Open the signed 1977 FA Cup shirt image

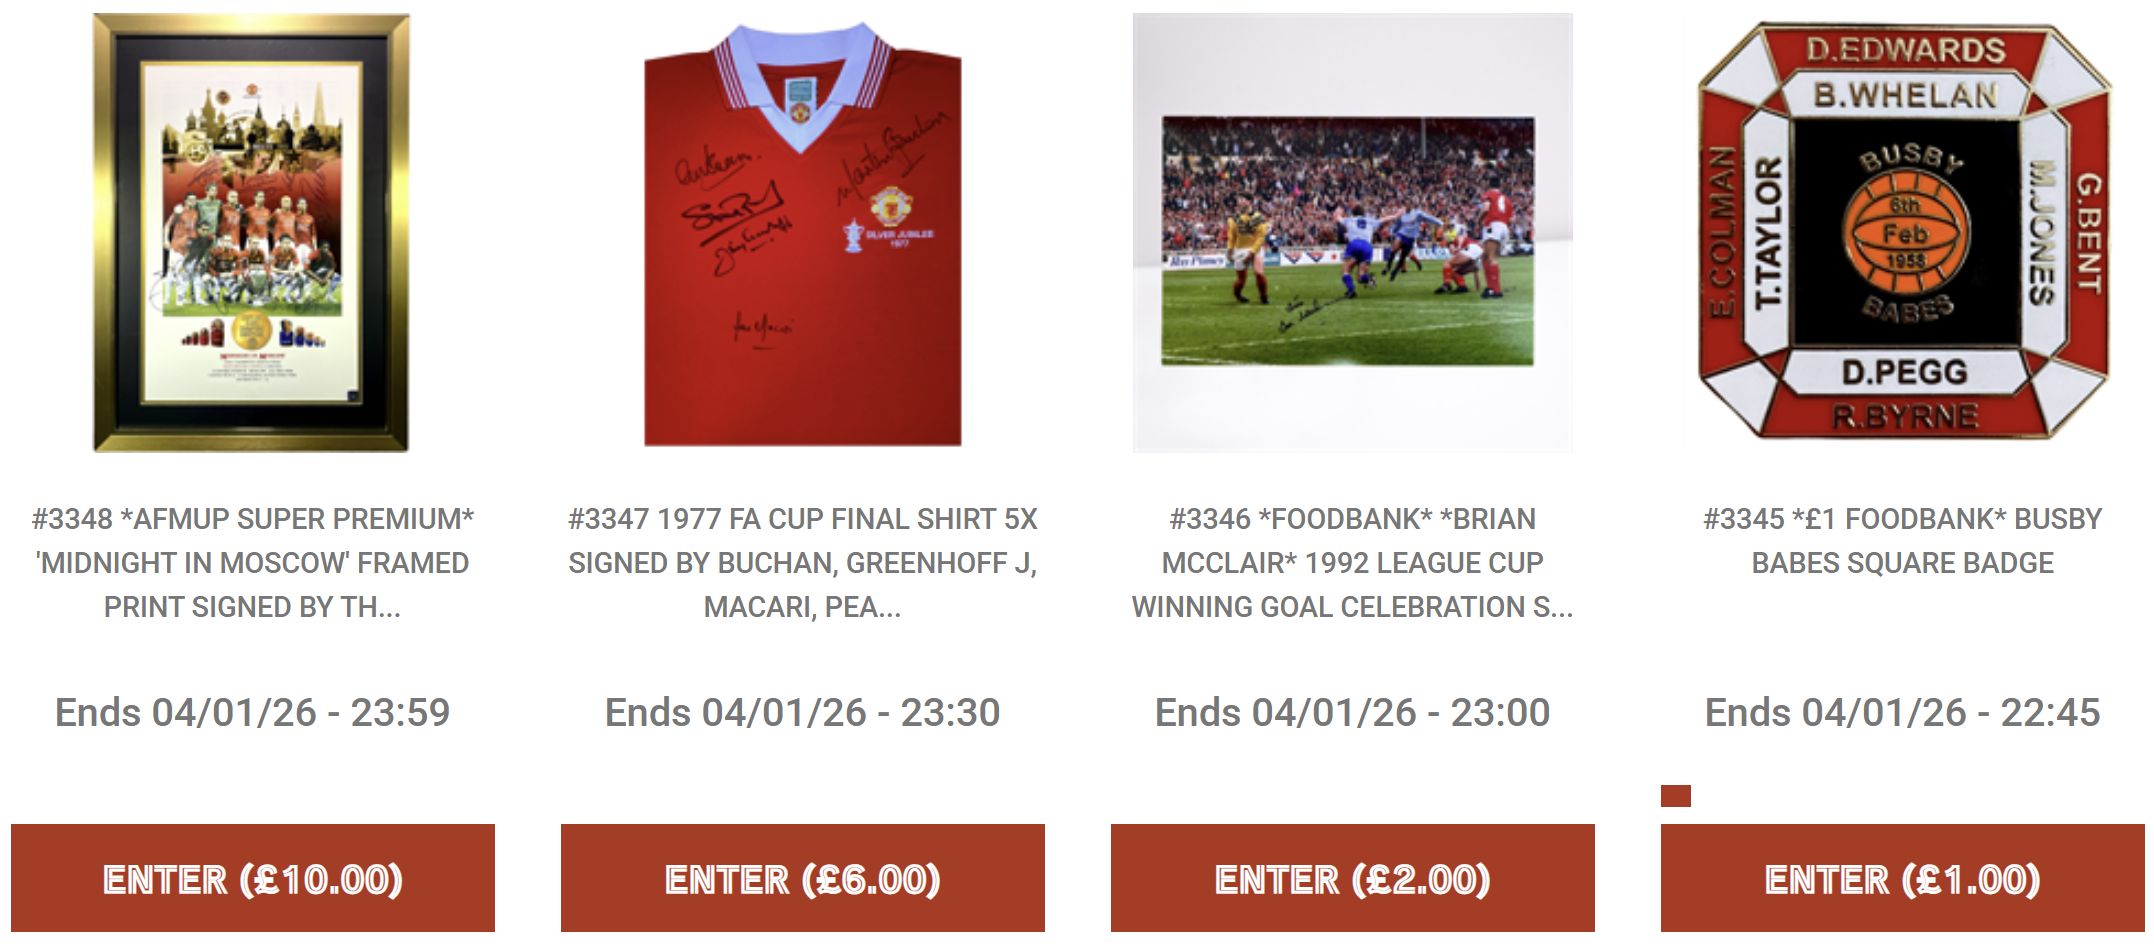click(802, 233)
